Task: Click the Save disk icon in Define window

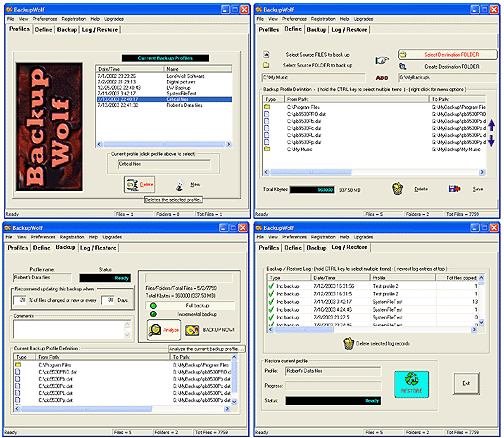Action: [x=454, y=189]
